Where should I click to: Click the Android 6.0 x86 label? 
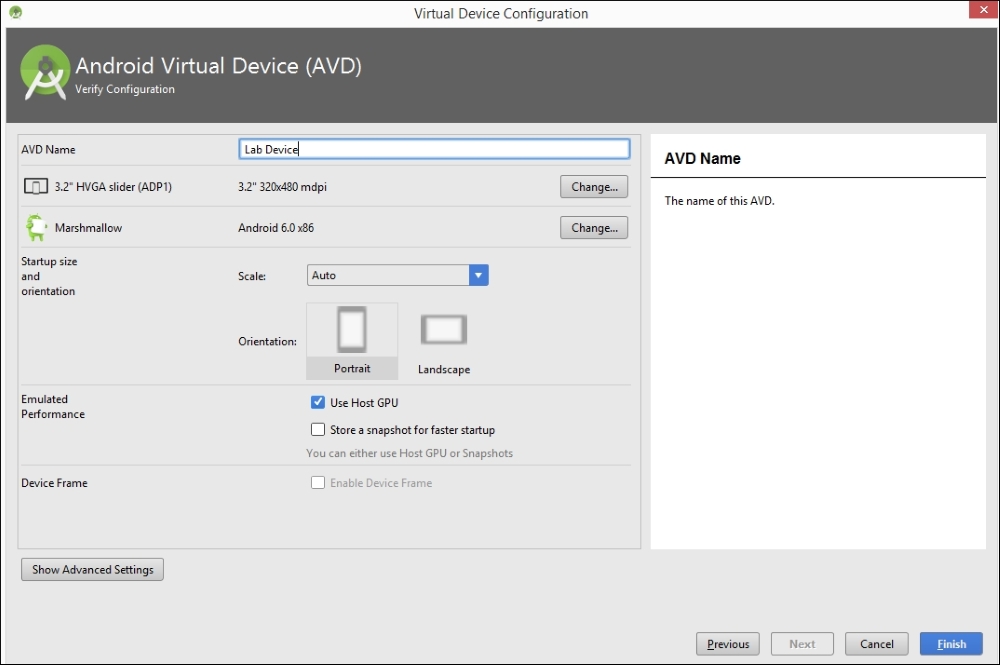point(276,228)
